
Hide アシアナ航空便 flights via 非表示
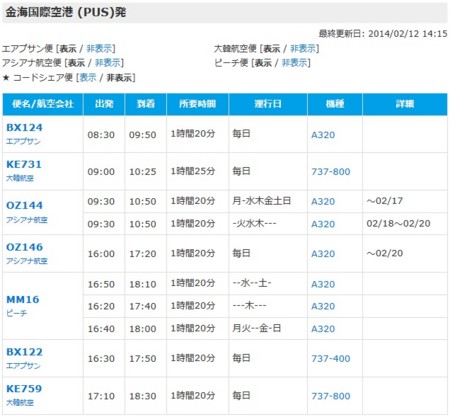(x=108, y=63)
